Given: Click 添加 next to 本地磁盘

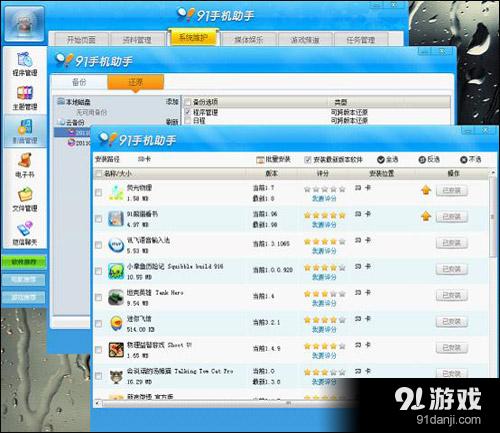Looking at the screenshot, I should 172,101.
